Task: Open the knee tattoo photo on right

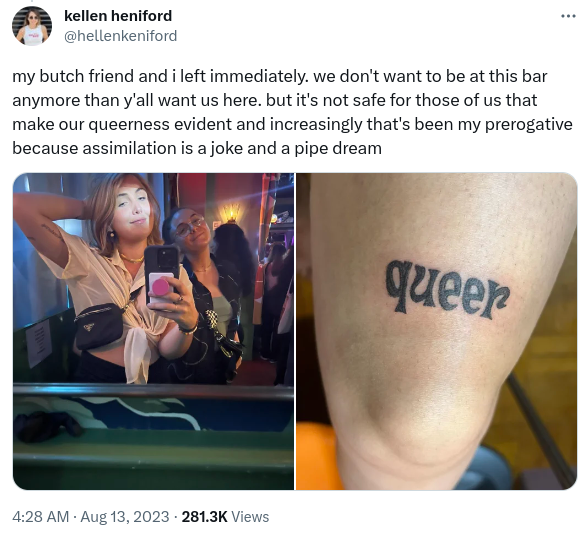Action: (x=436, y=331)
